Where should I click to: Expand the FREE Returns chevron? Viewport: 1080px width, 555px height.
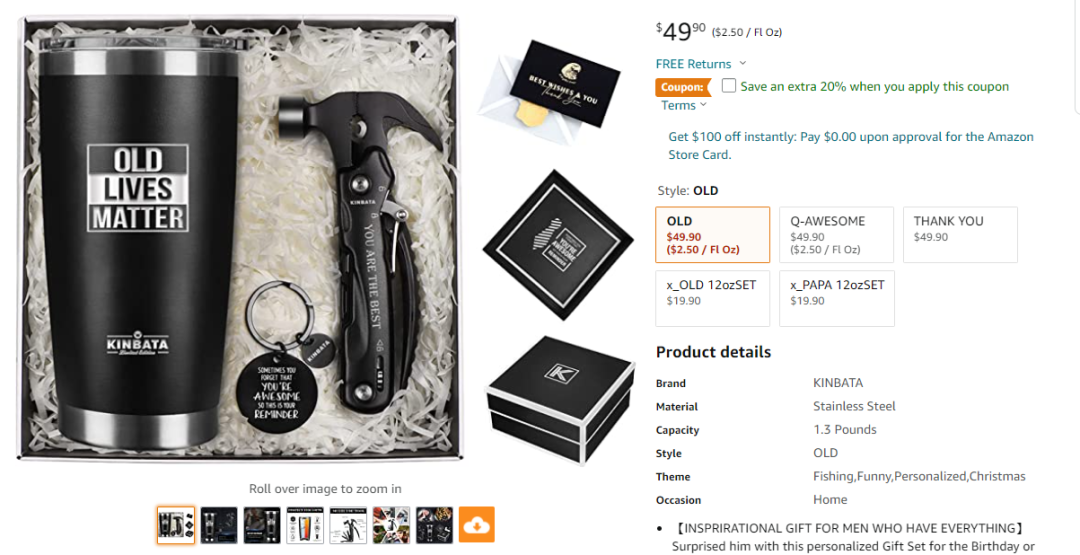click(x=742, y=63)
